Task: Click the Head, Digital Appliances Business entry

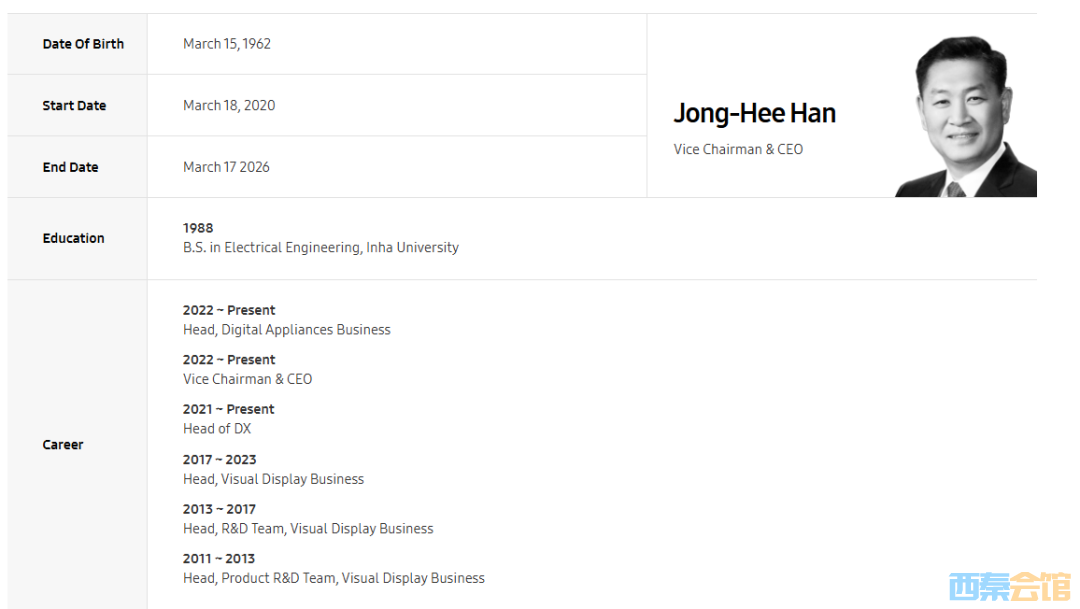Action: (286, 330)
